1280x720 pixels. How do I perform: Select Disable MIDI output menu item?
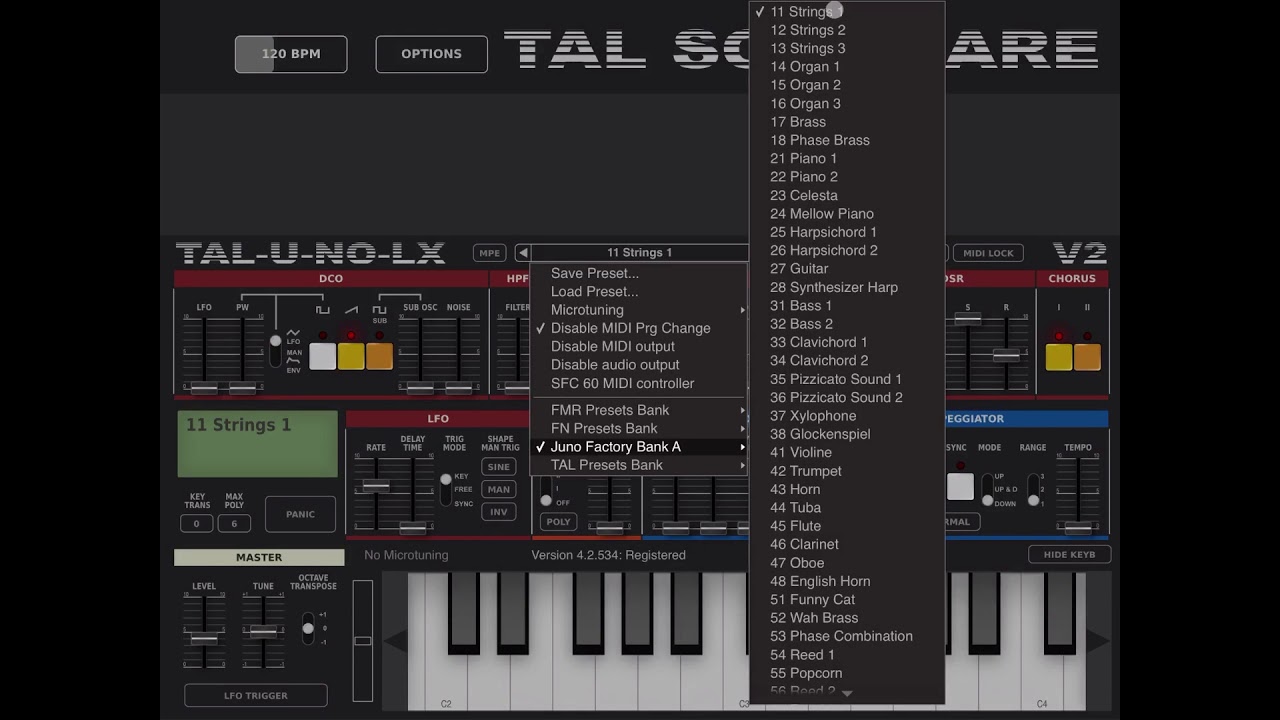point(638,346)
